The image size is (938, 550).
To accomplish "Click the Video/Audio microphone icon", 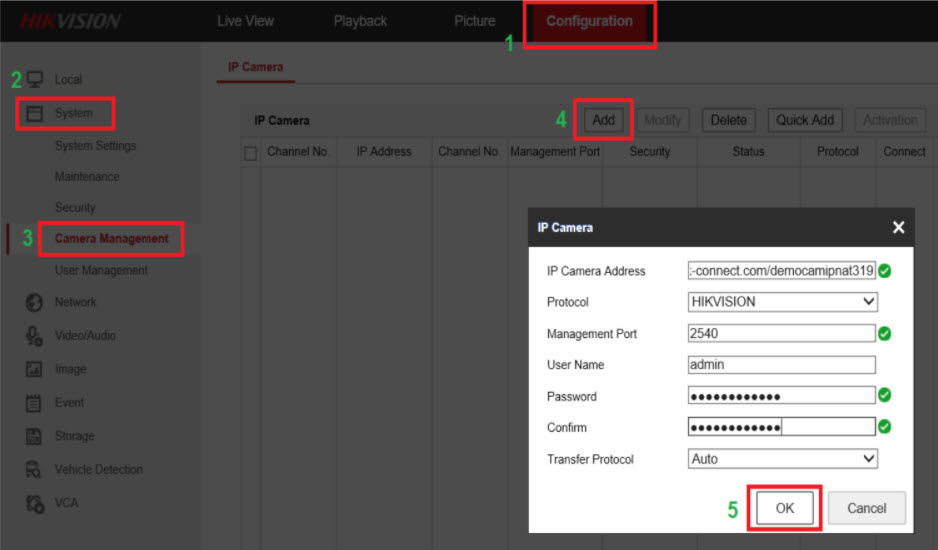I will (34, 336).
